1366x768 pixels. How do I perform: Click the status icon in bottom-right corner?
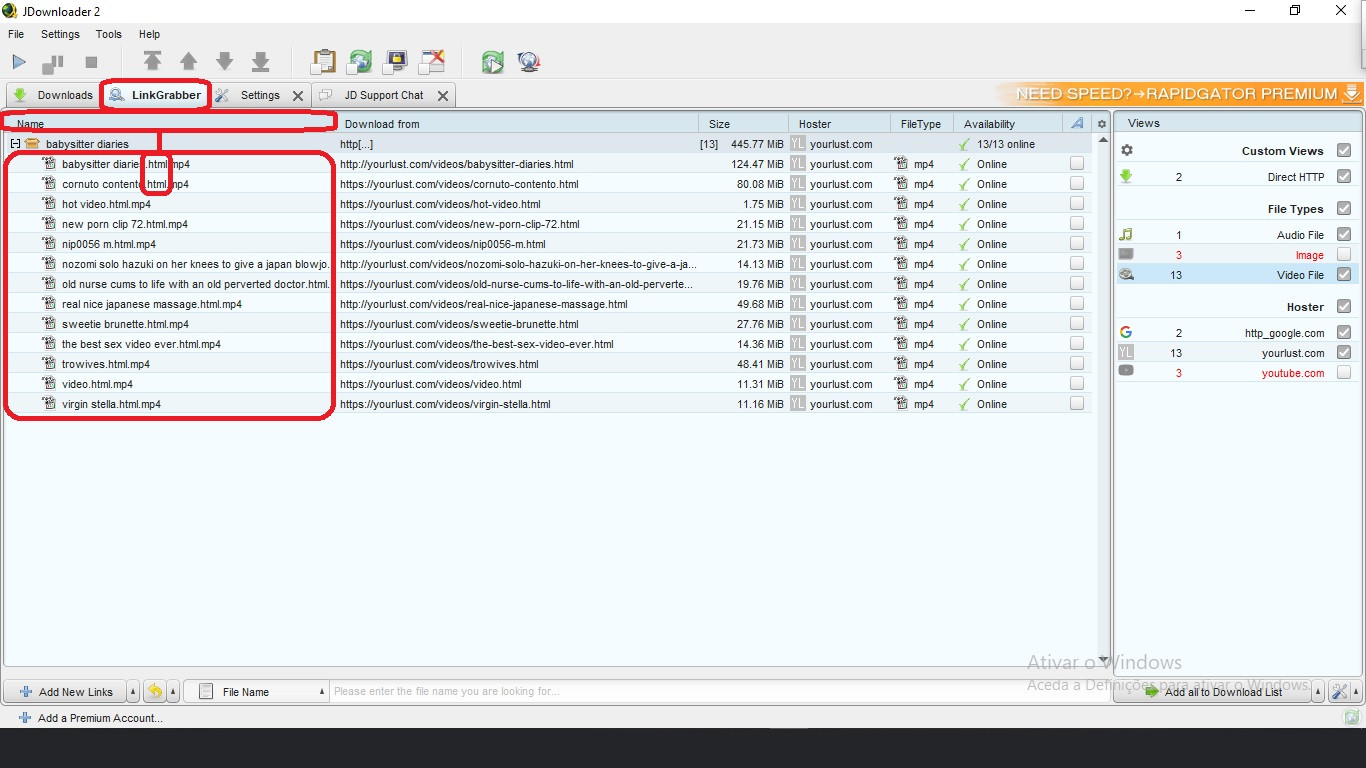pyautogui.click(x=1352, y=717)
